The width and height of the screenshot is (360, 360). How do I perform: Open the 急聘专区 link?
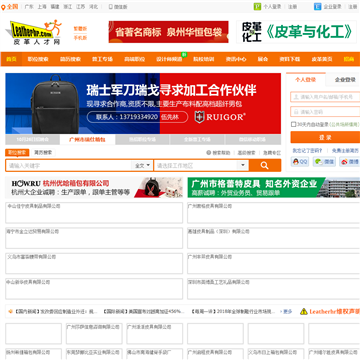(272, 153)
